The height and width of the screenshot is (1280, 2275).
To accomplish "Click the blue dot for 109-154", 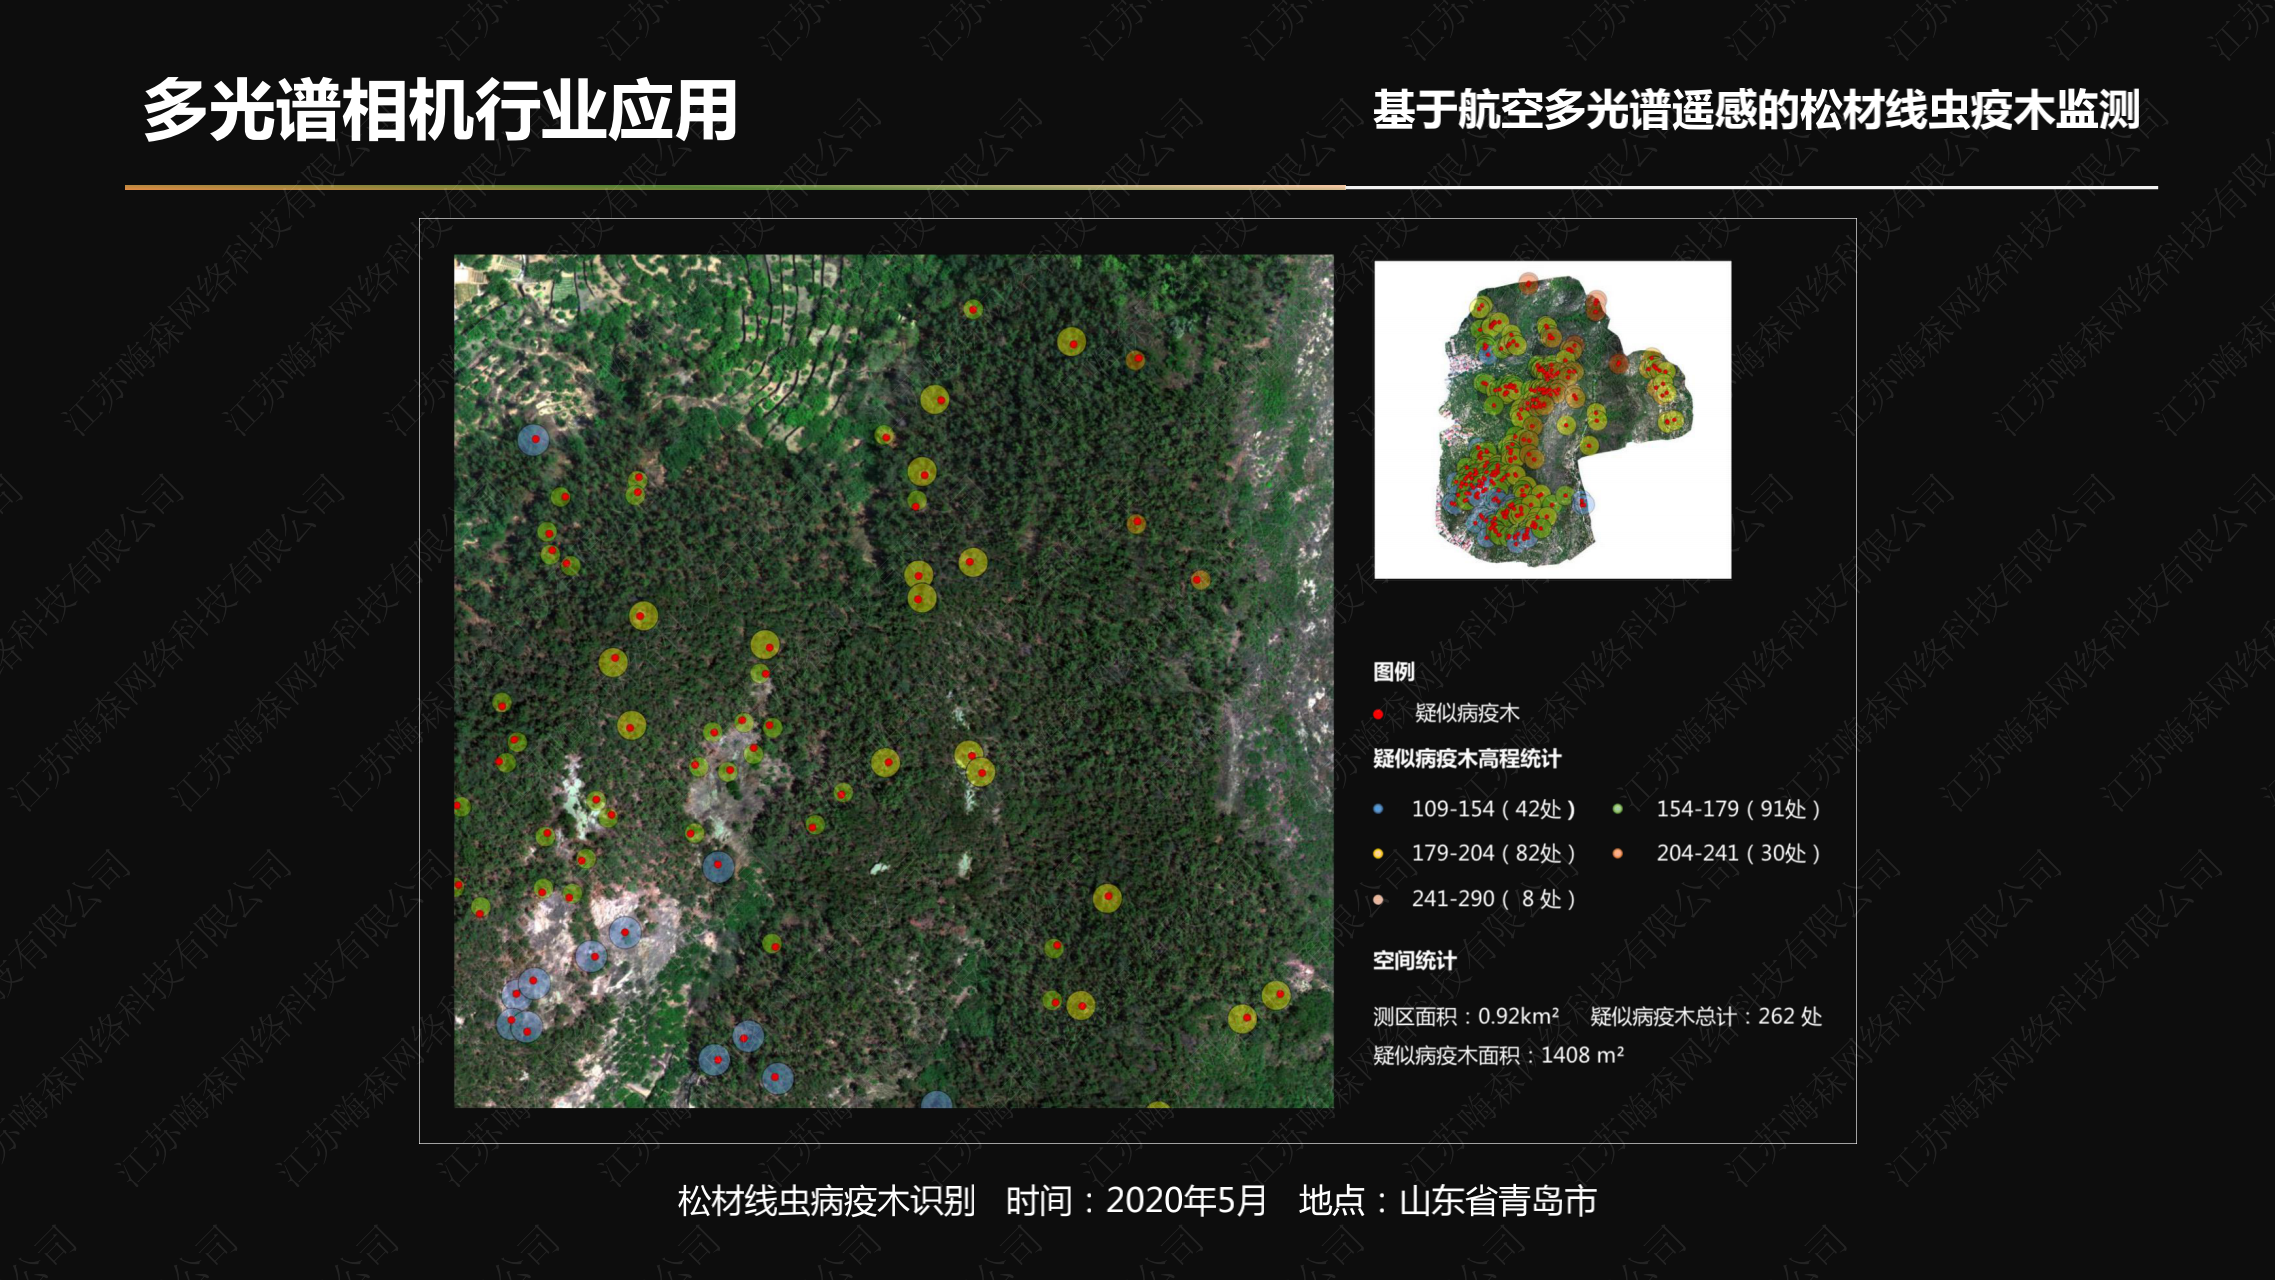I will click(1378, 809).
